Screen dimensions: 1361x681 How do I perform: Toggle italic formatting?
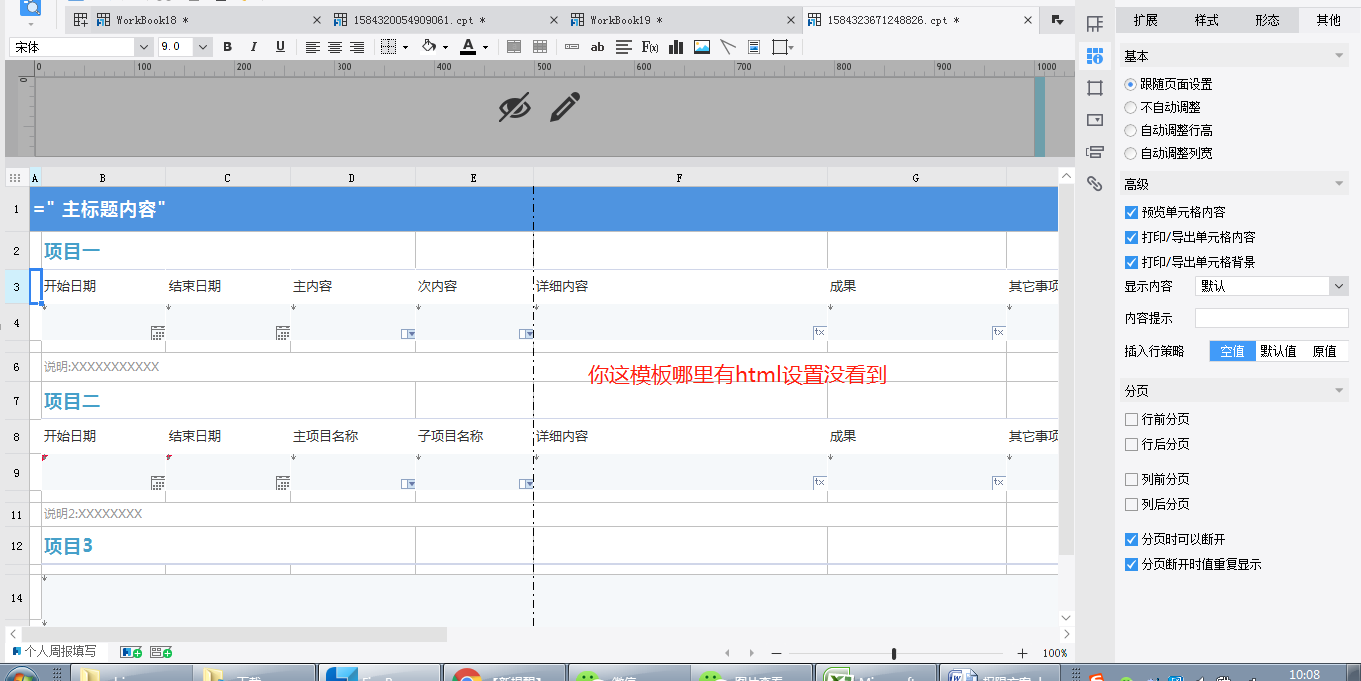tap(253, 47)
